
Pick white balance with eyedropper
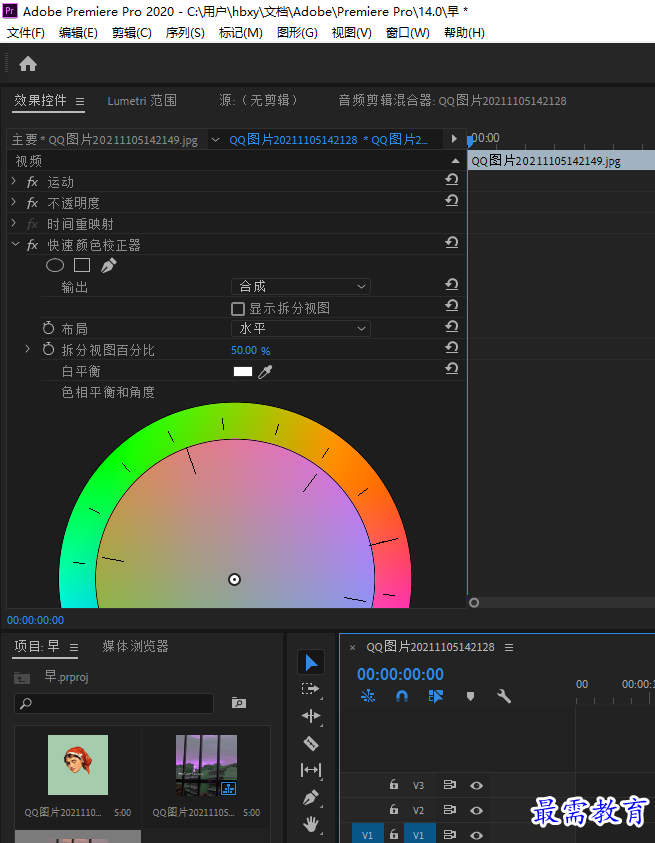point(265,372)
